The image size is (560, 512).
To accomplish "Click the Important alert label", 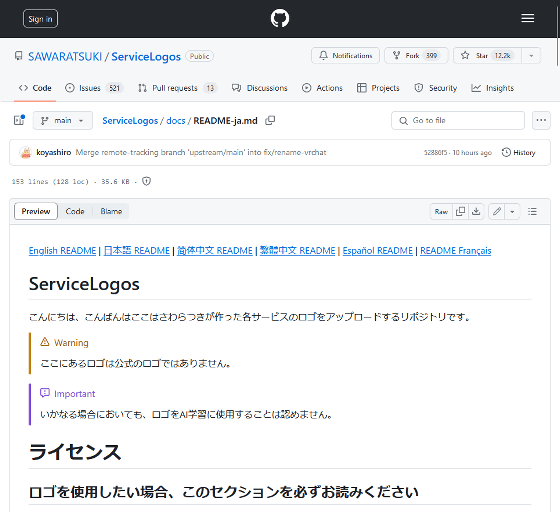I will 74,394.
